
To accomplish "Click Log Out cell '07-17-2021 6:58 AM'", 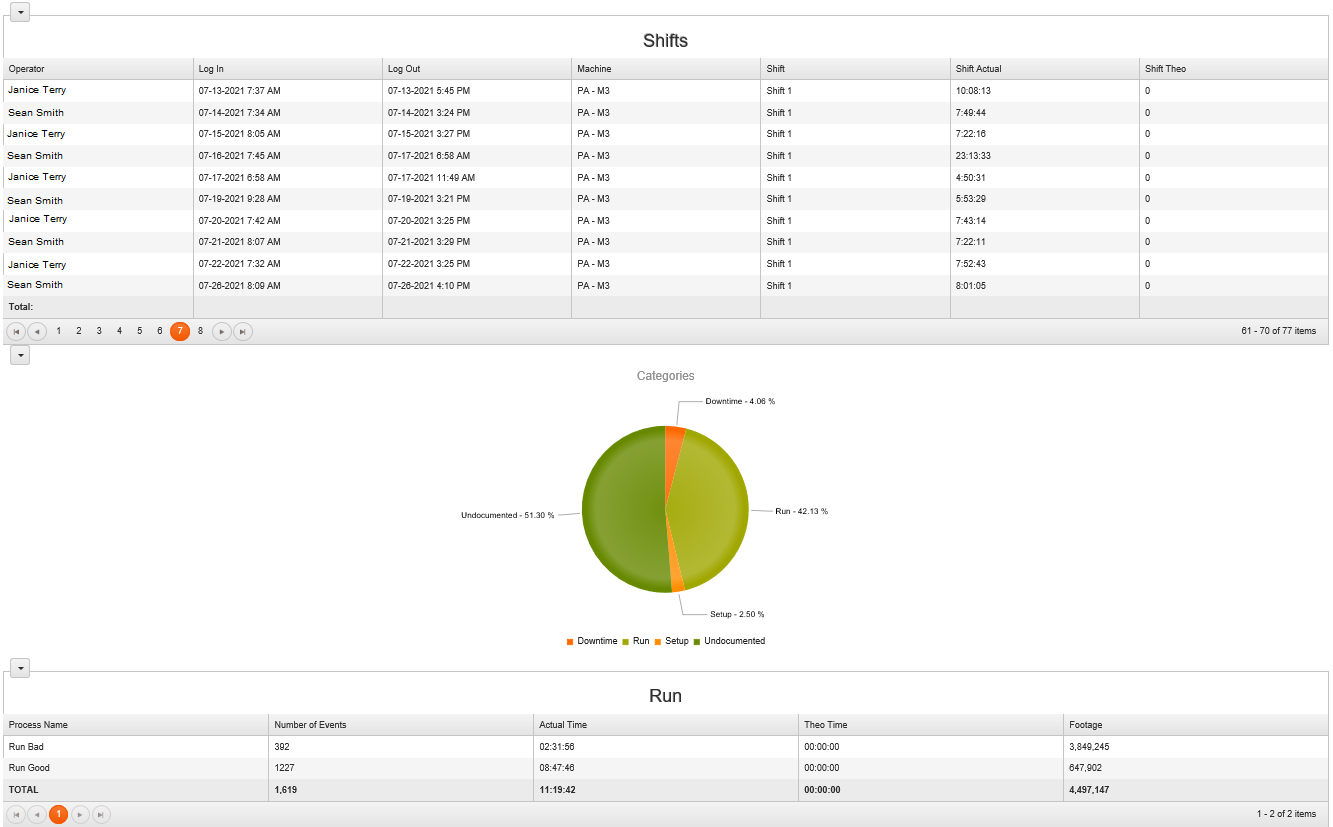I will pos(429,156).
